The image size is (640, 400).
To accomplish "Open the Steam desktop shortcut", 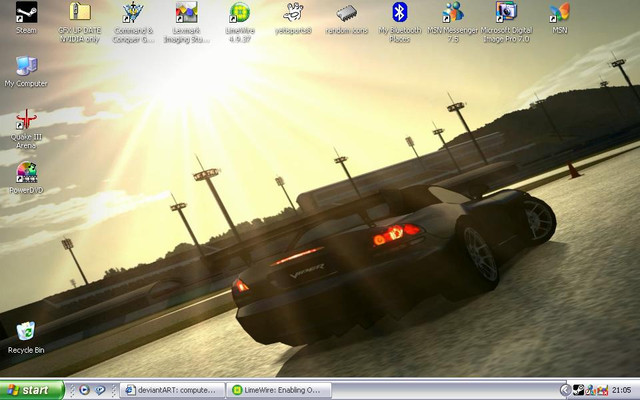I will 26,14.
